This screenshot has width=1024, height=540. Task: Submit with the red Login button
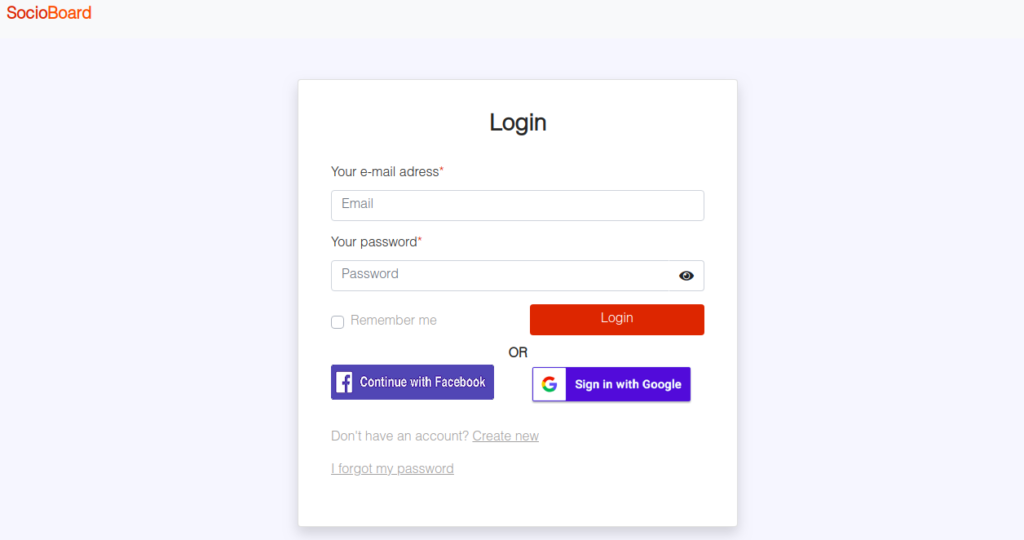tap(616, 319)
